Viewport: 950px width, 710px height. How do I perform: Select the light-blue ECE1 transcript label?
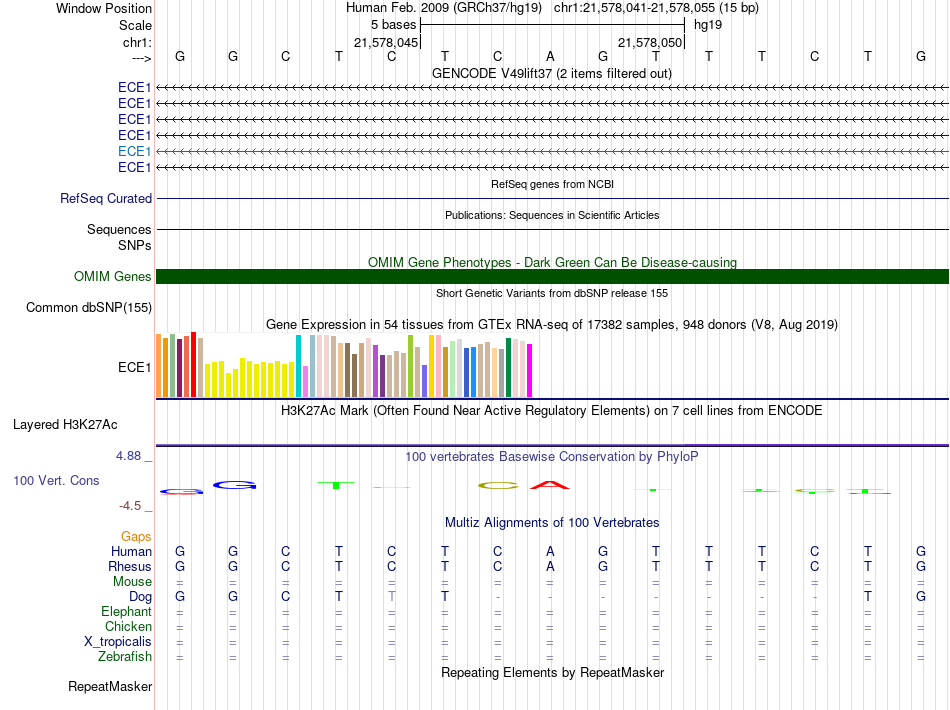coord(134,151)
